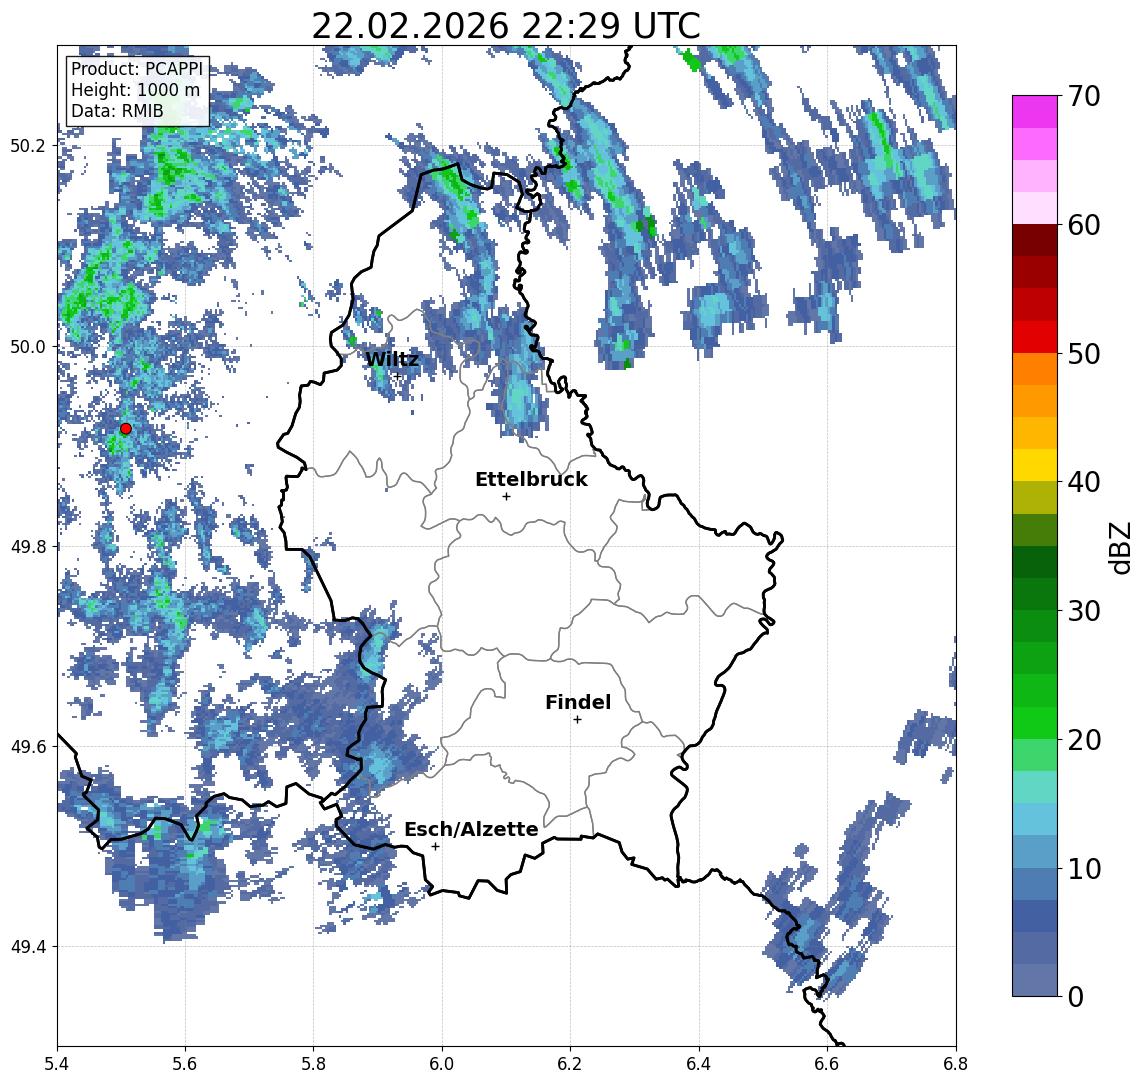Click the olive colorbar segment below 40
Image resolution: width=1145 pixels, height=1084 pixels.
click(x=1035, y=497)
